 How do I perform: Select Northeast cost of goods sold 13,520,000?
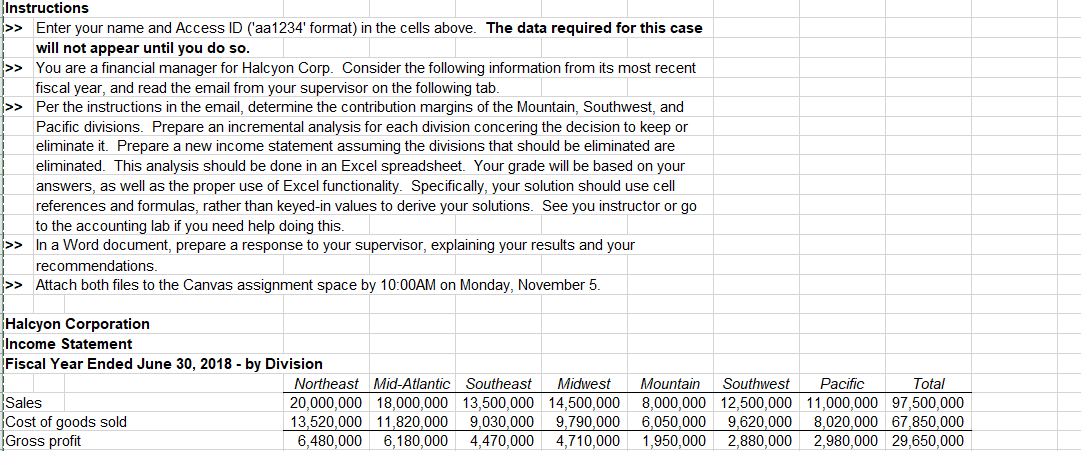coord(325,422)
